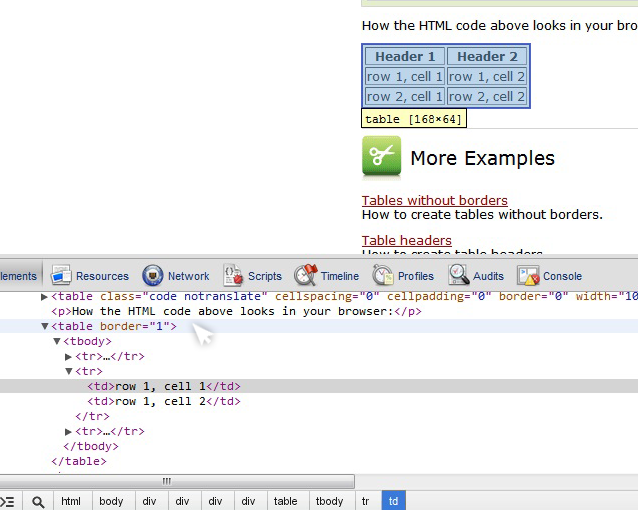638x510 pixels.
Task: Click the Header 2 table cell
Action: 487,56
